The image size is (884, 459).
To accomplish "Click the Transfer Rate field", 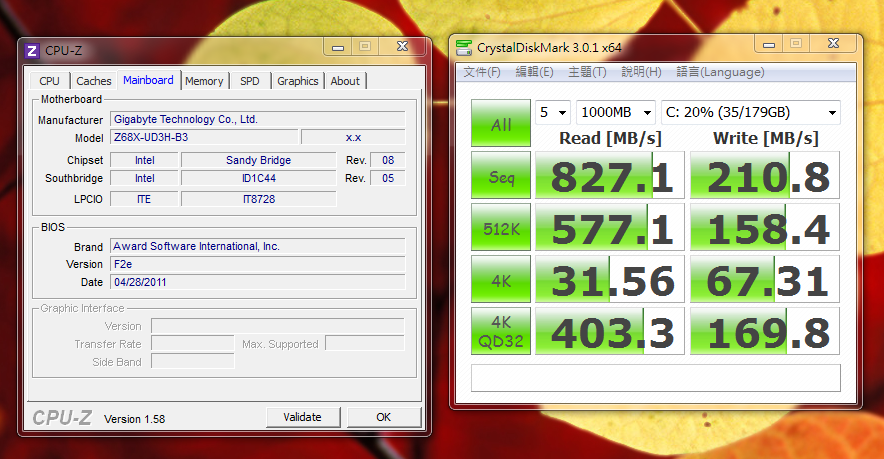I will pos(193,344).
